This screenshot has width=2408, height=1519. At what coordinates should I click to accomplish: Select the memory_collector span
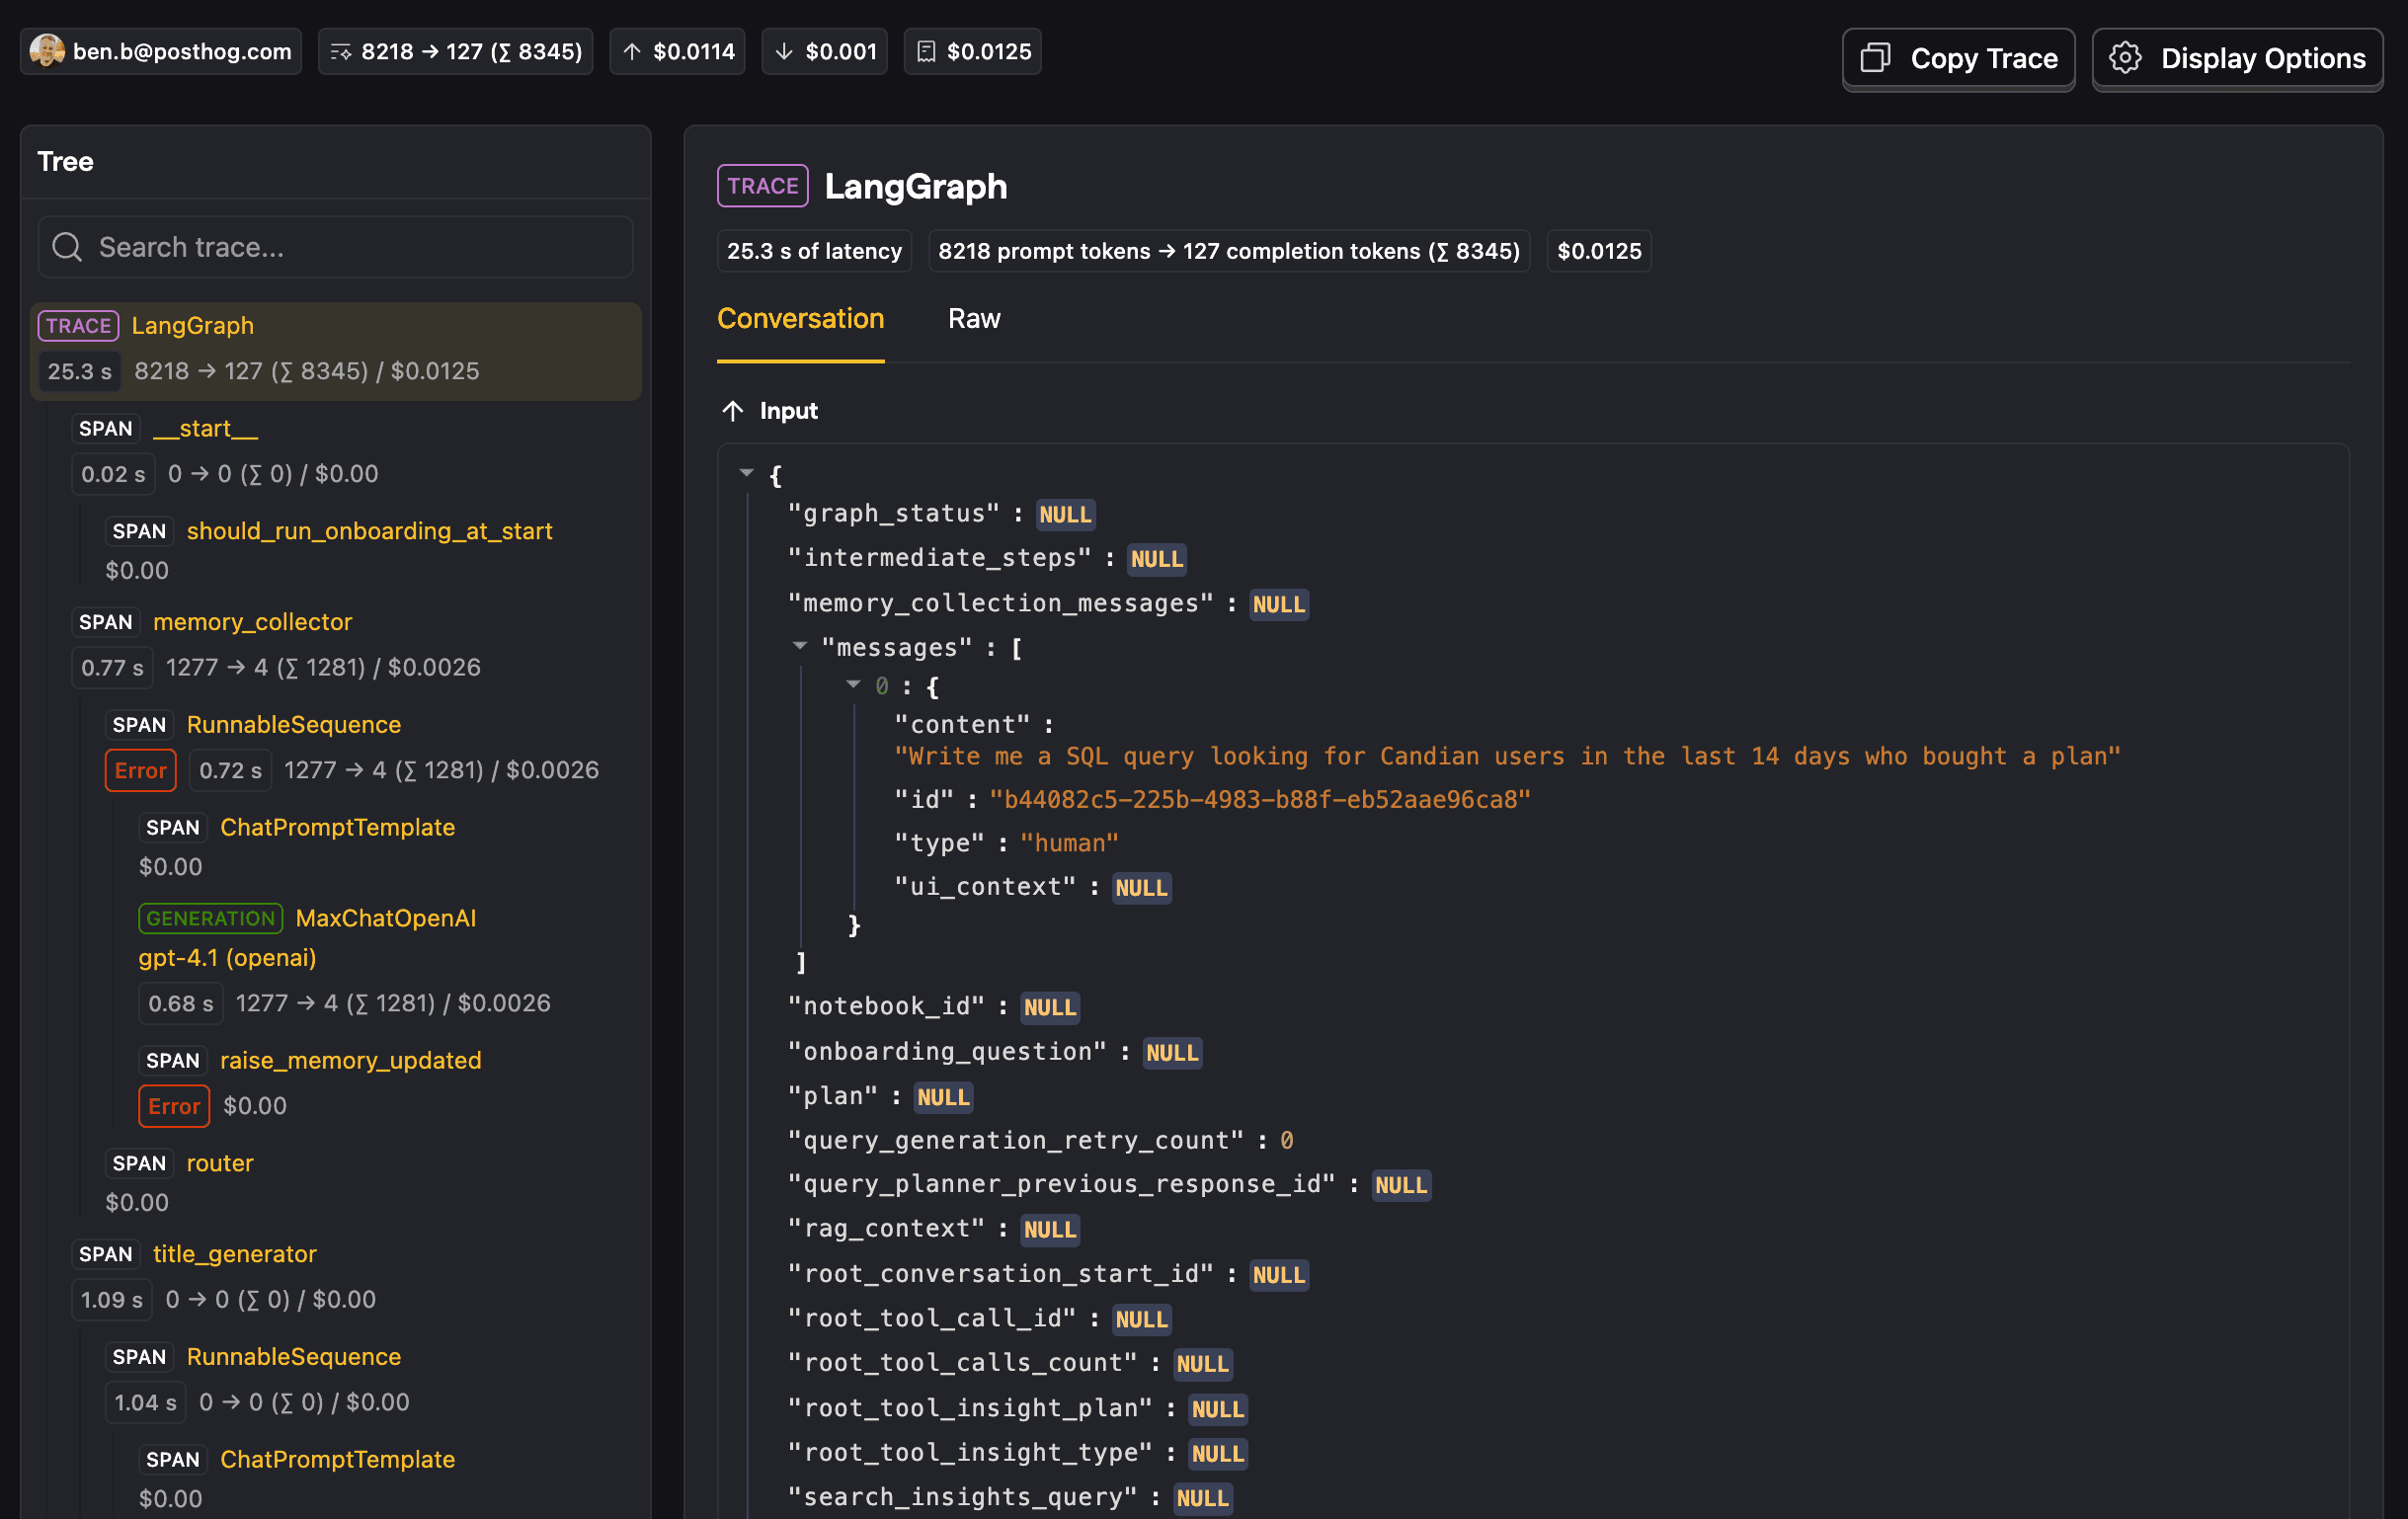tap(252, 622)
